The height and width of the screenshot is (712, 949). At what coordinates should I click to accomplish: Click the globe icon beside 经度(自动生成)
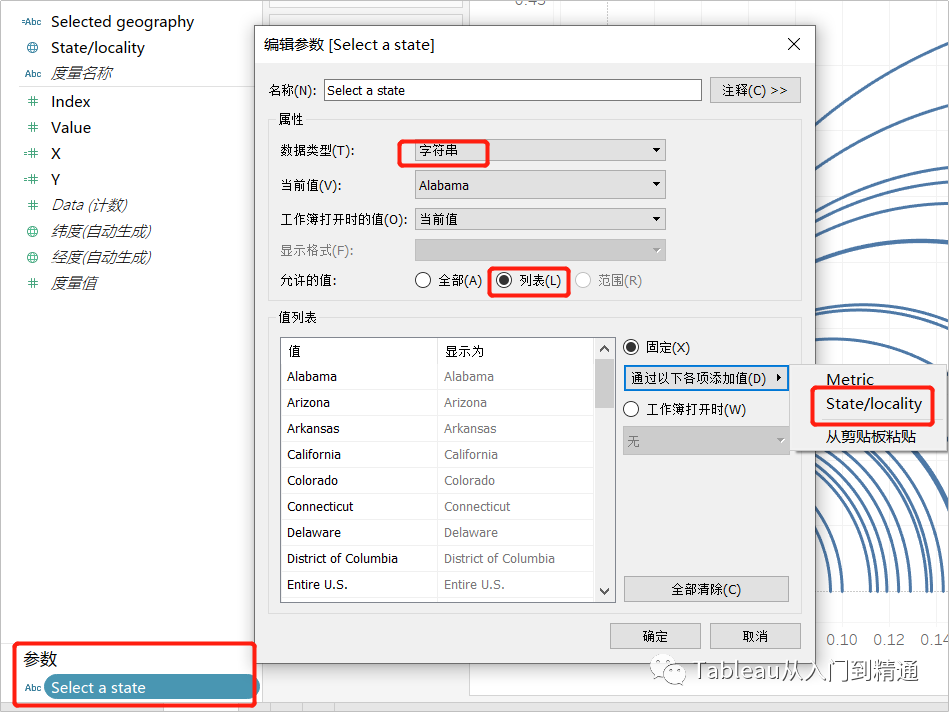(33, 257)
